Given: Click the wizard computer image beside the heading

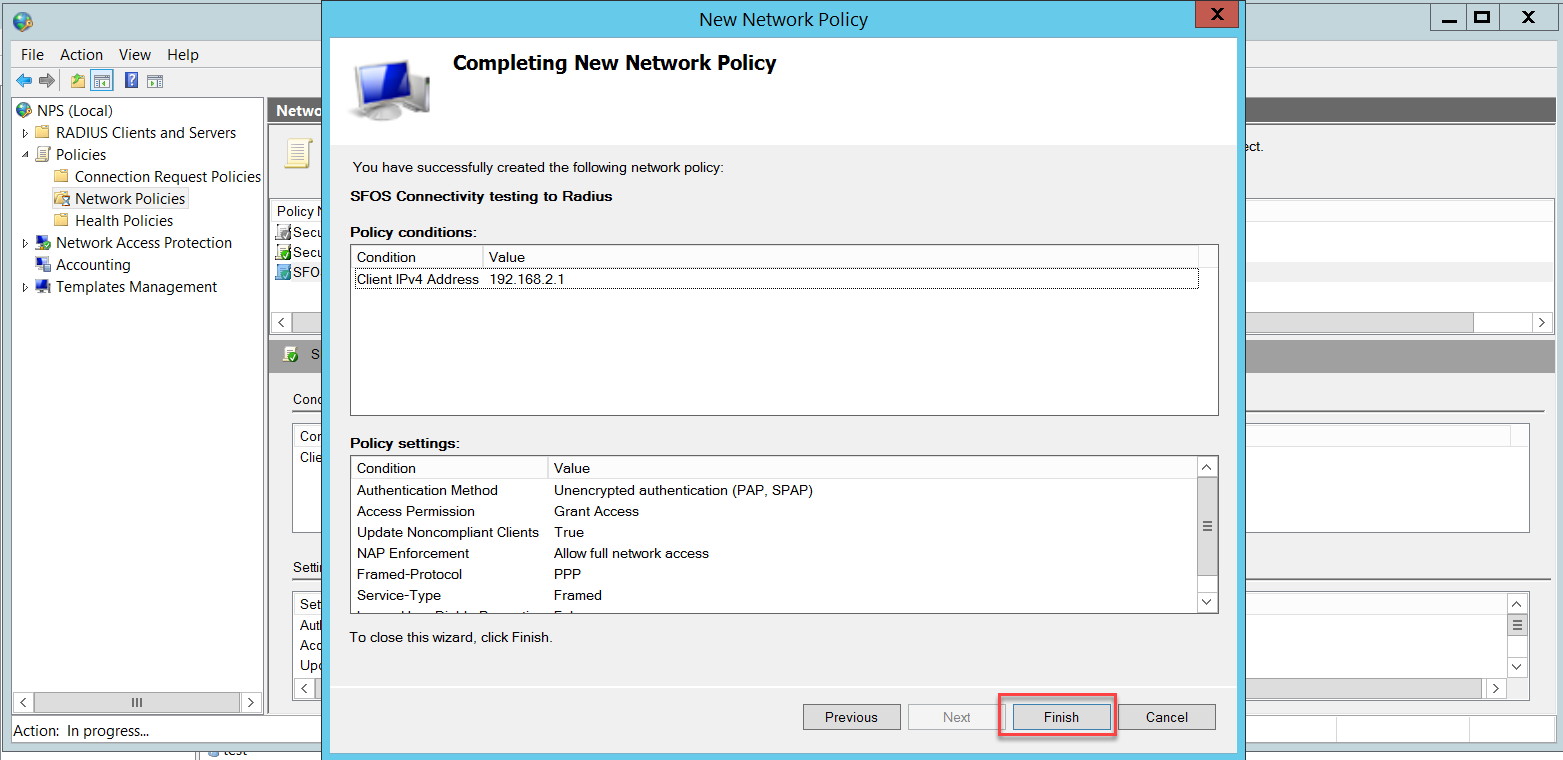Looking at the screenshot, I should click(x=392, y=89).
